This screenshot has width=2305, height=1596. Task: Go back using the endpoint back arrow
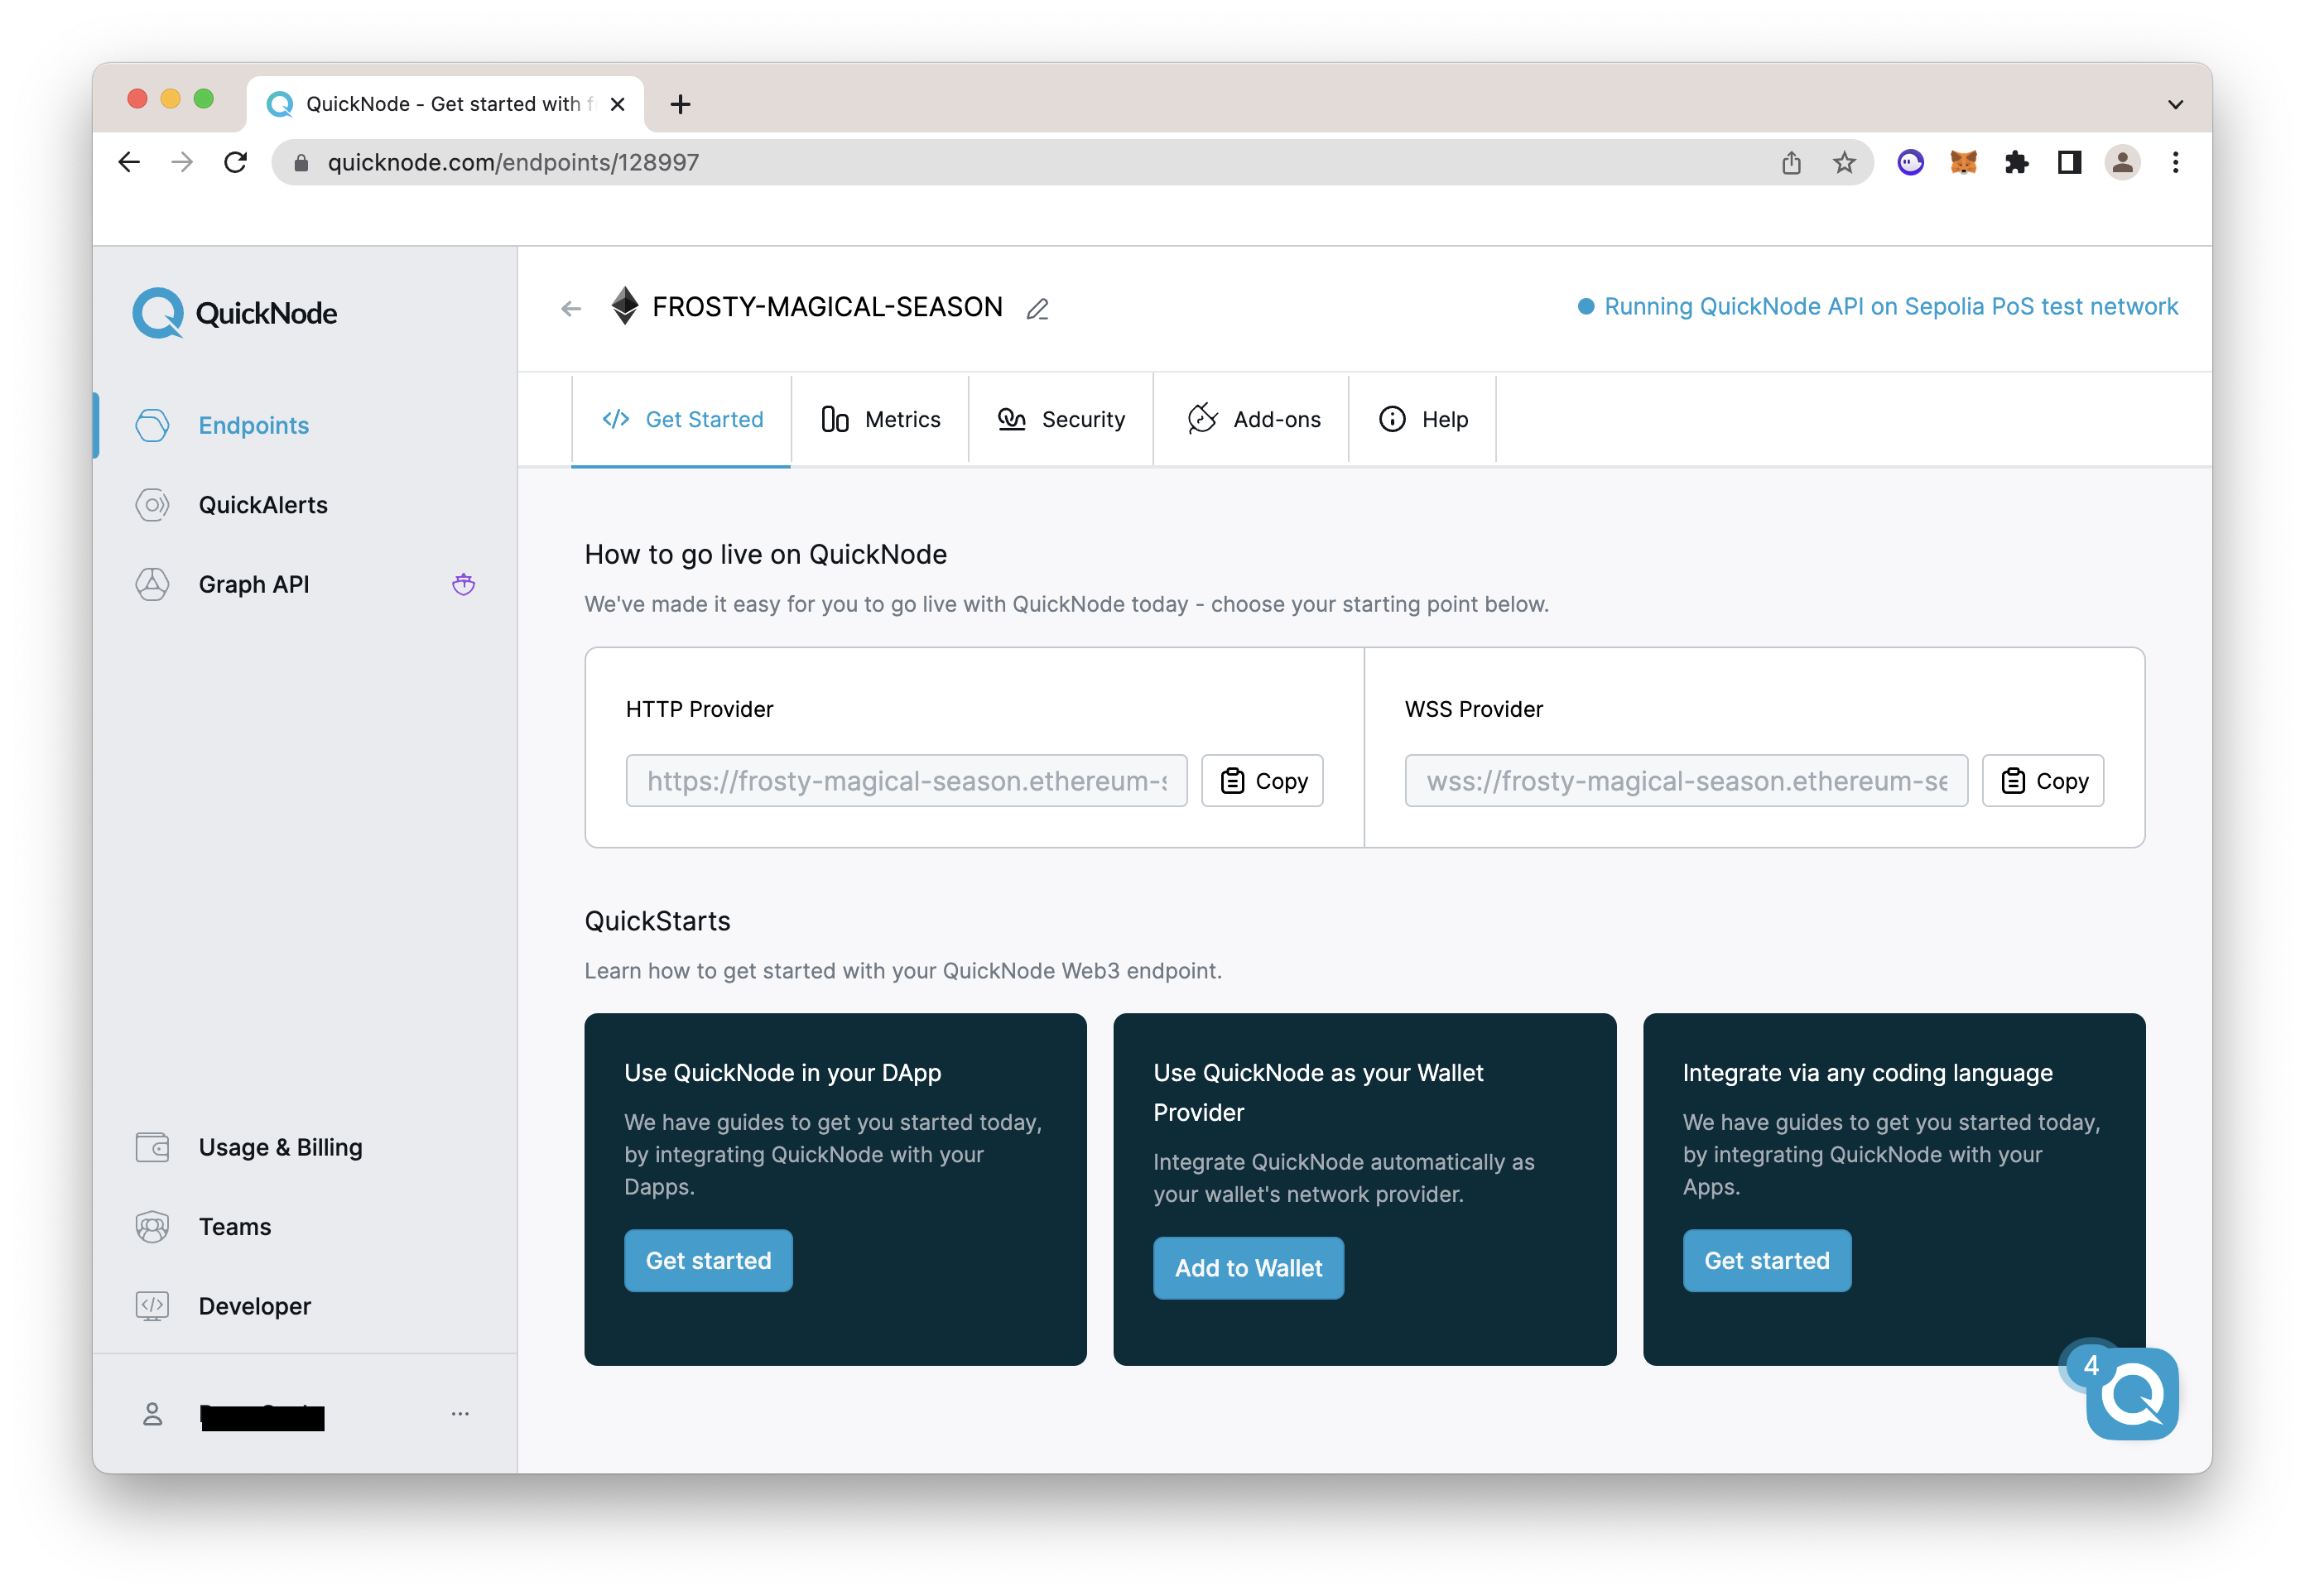point(571,309)
